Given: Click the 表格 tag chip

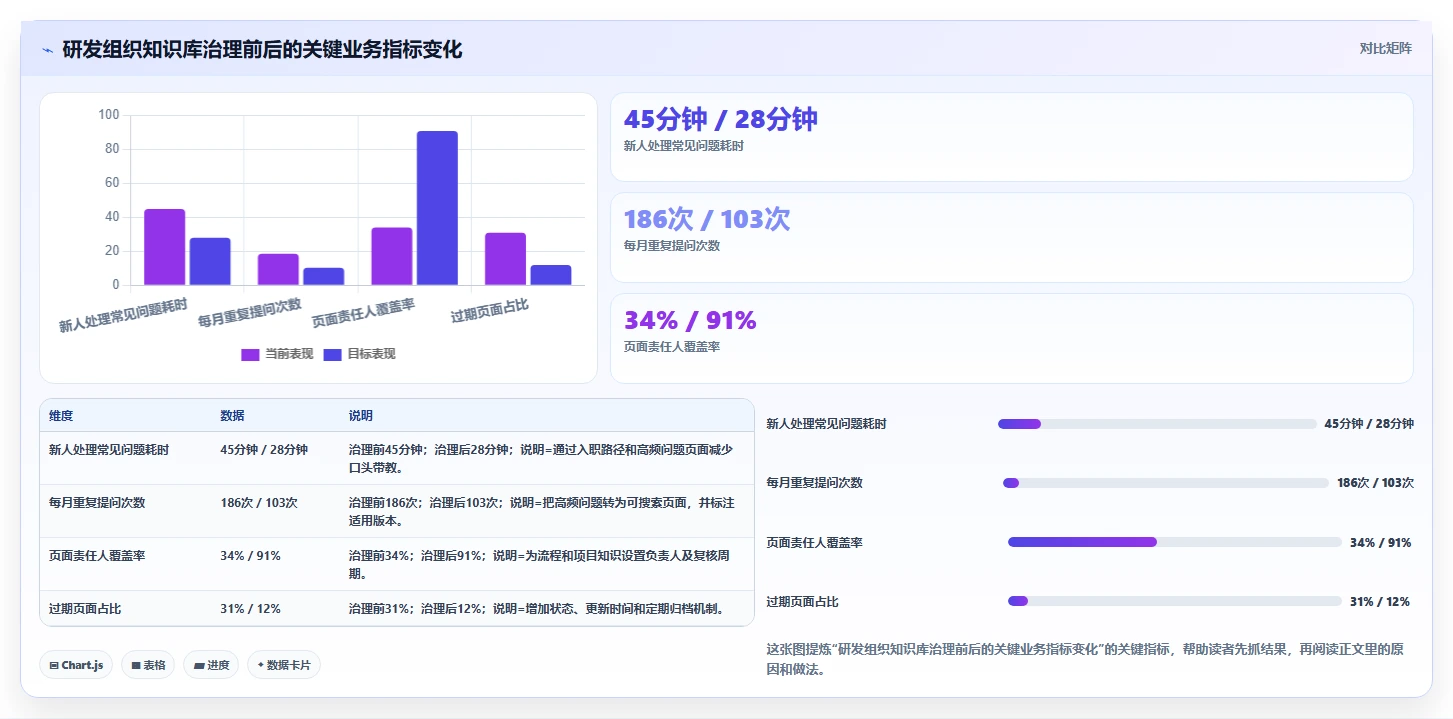Looking at the screenshot, I should [148, 665].
